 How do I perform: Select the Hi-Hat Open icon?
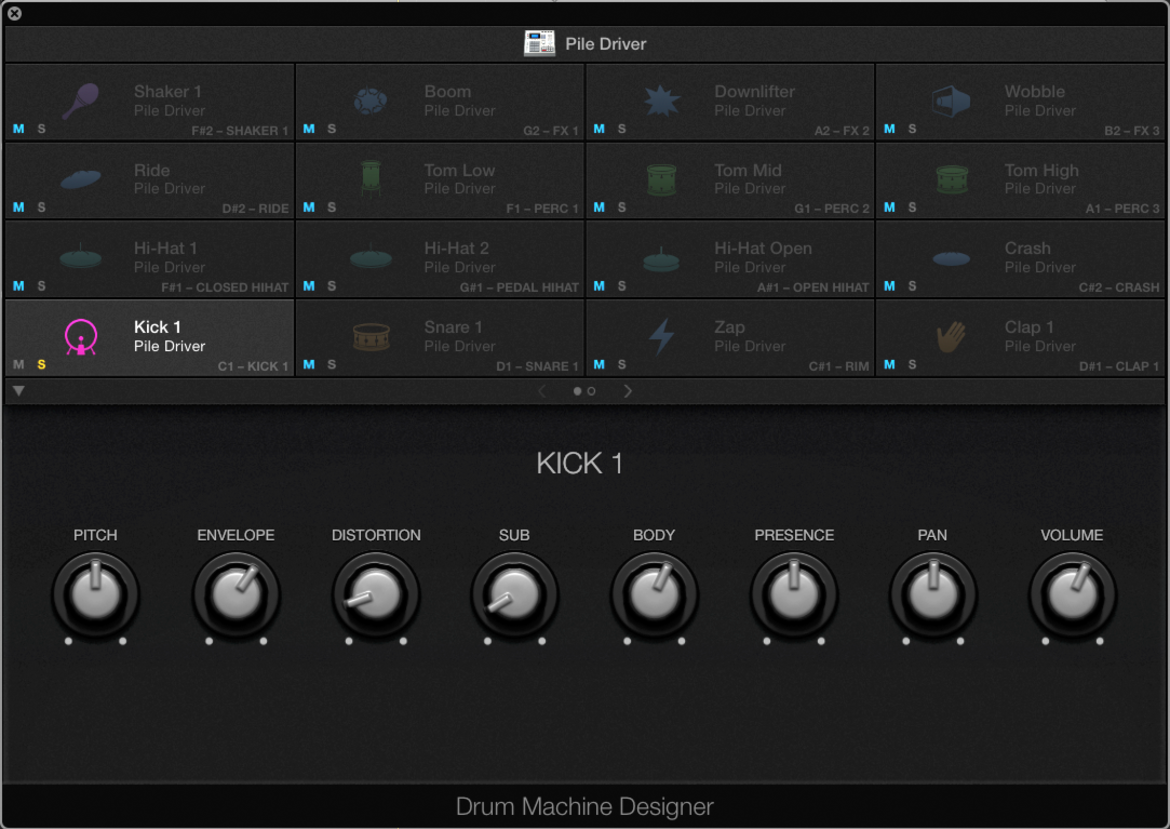tap(662, 258)
